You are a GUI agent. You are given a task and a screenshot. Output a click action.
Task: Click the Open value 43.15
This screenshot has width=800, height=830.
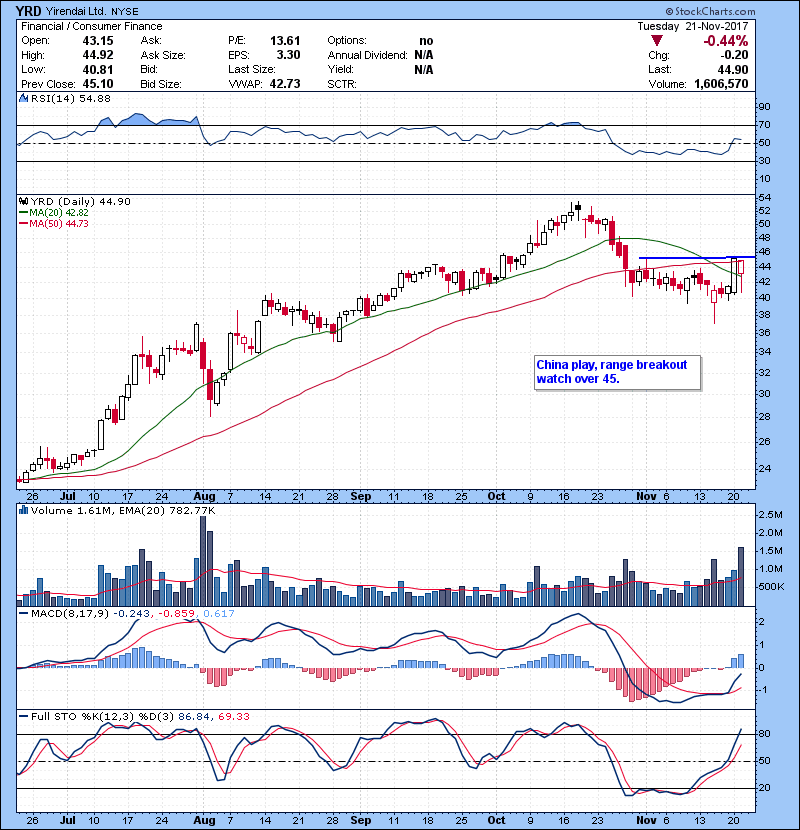coord(98,41)
